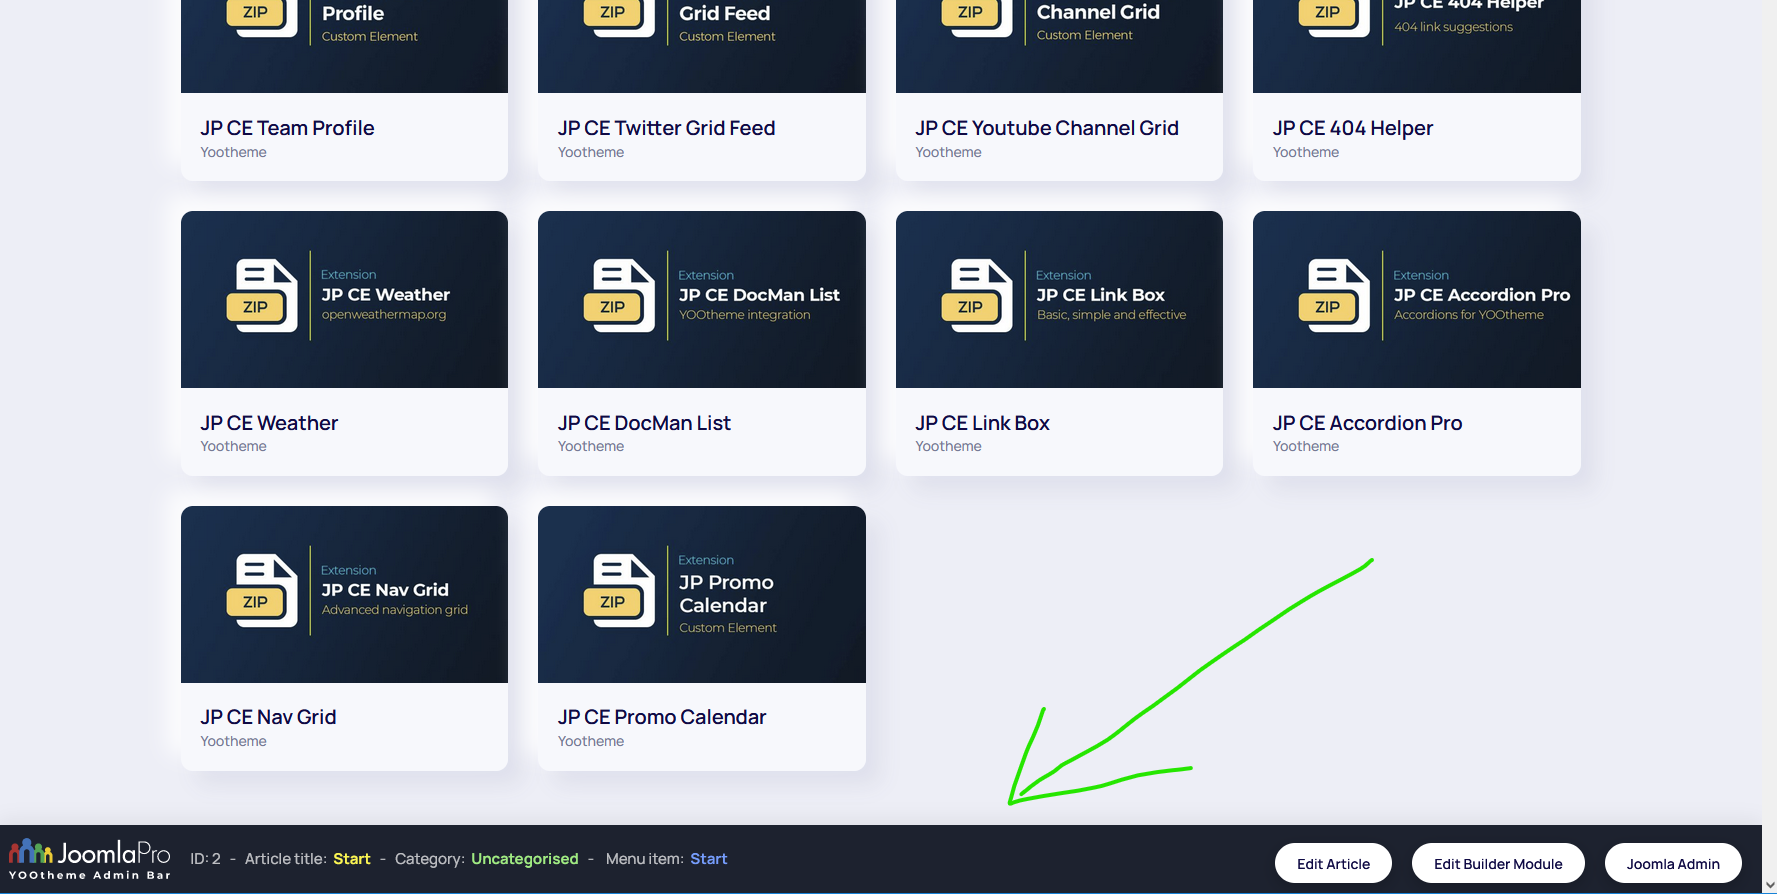
Task: Select Yootheme label under JP CE Weather
Action: [x=233, y=446]
